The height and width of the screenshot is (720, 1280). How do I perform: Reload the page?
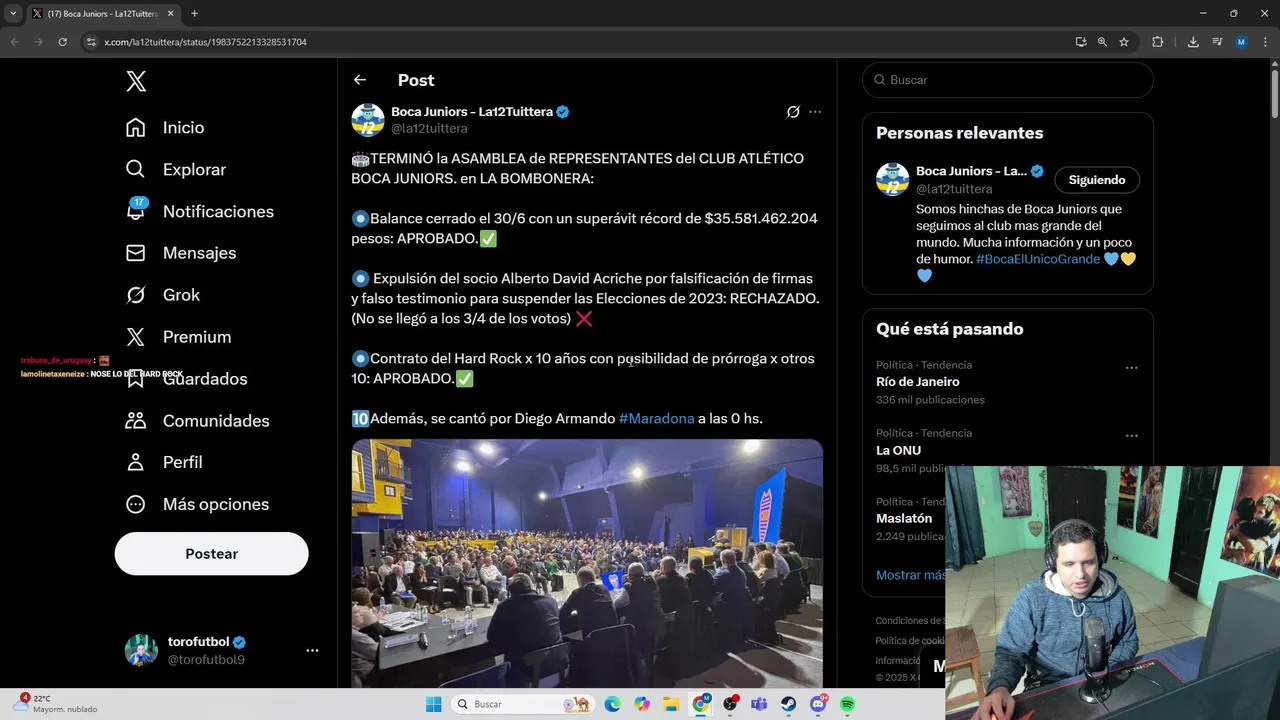(62, 42)
